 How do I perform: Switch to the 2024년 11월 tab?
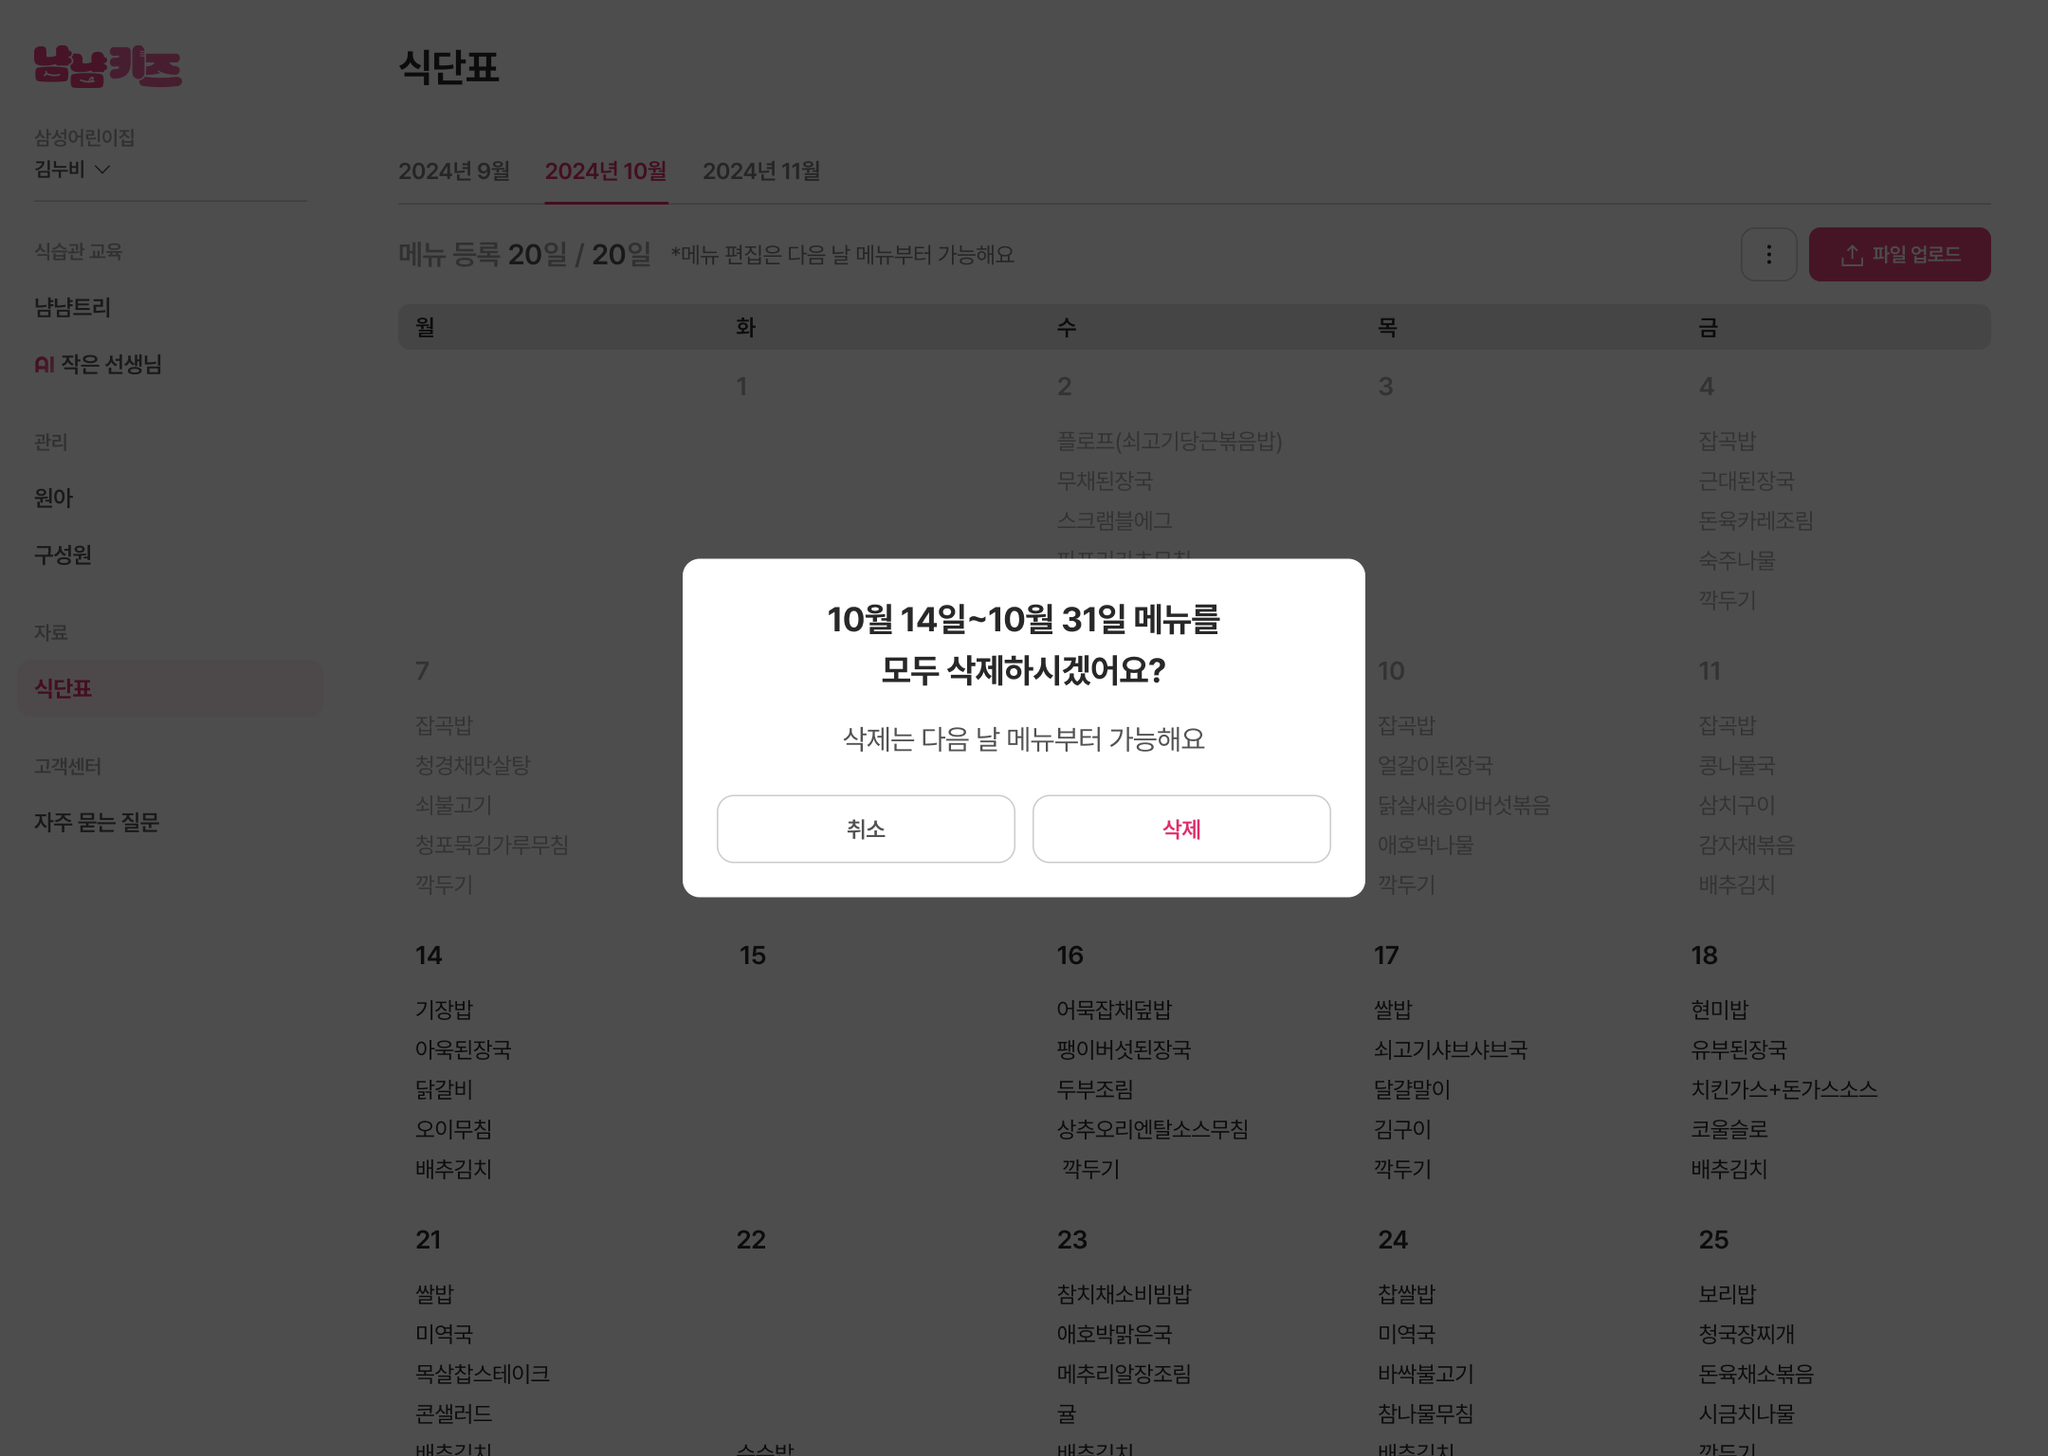pos(761,171)
